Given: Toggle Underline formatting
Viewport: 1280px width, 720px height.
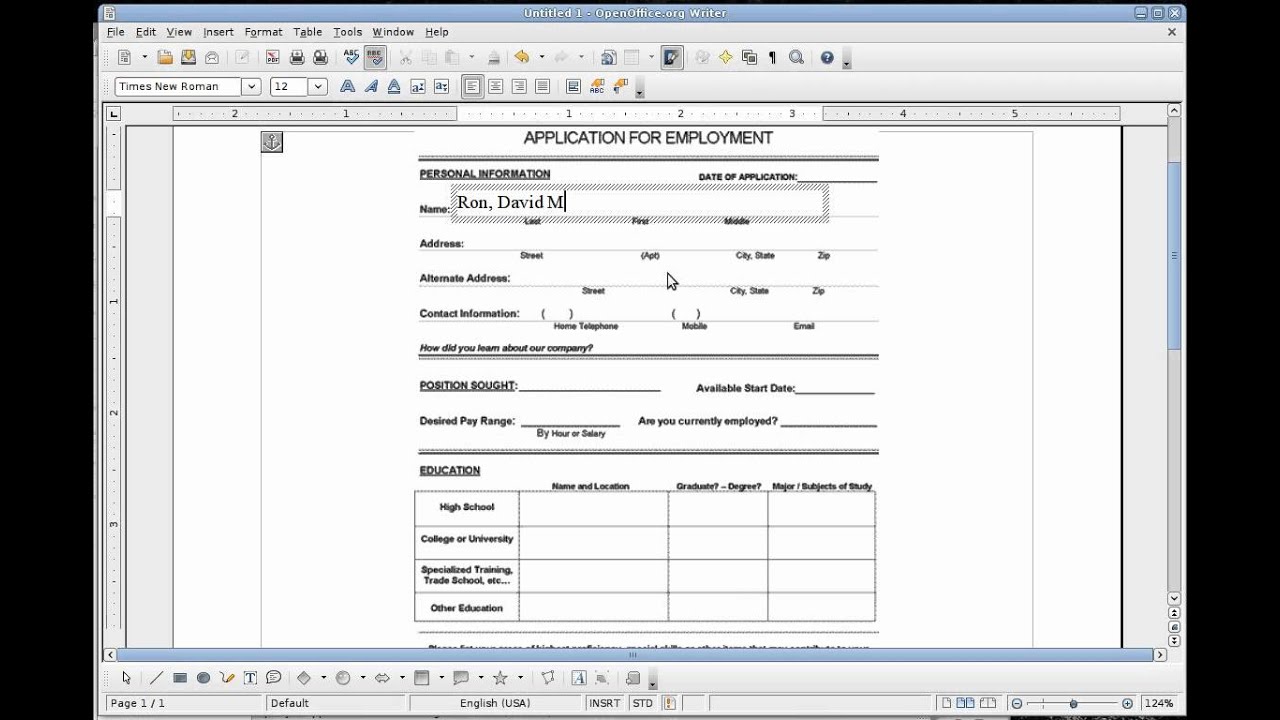Looking at the screenshot, I should (x=394, y=87).
